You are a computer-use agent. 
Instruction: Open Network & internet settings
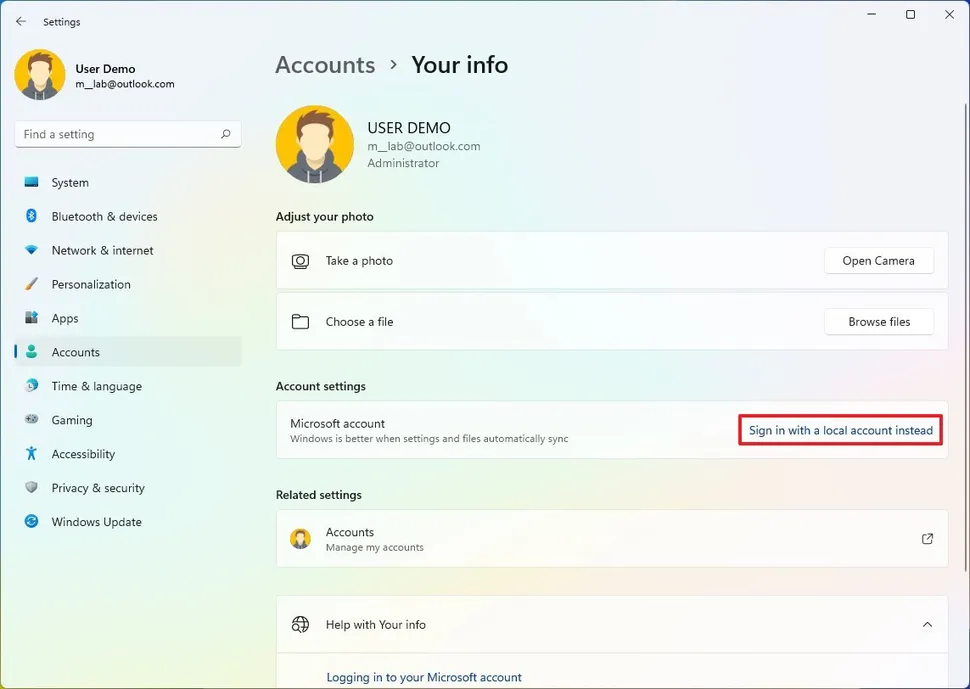click(x=102, y=251)
